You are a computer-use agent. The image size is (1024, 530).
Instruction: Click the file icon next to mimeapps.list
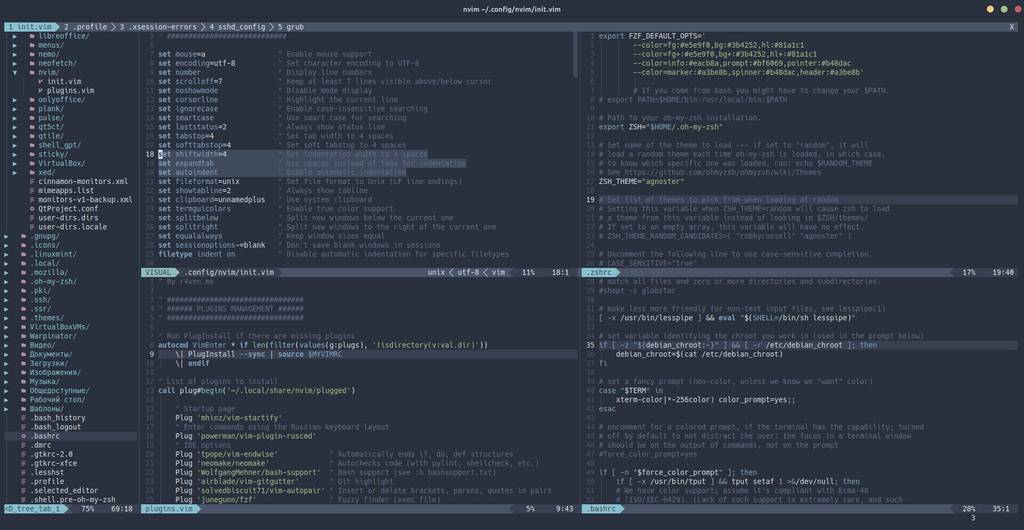coord(31,190)
